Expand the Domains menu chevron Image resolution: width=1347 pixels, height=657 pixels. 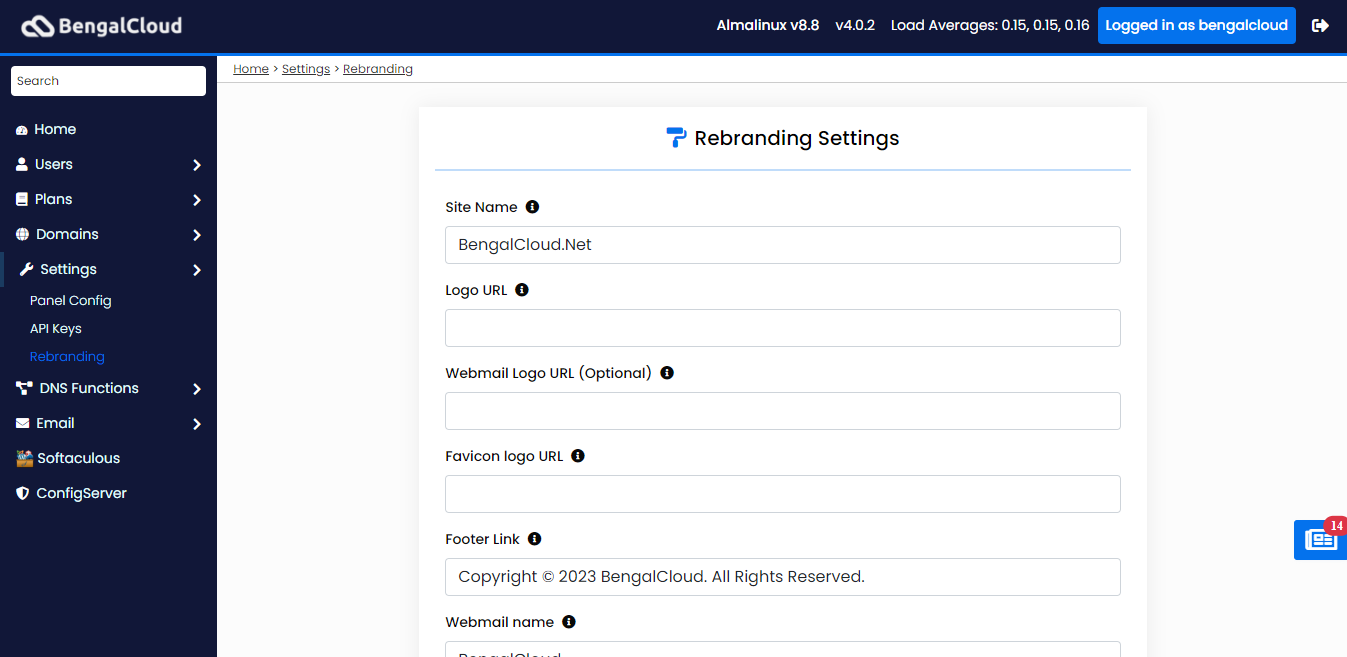tap(197, 235)
